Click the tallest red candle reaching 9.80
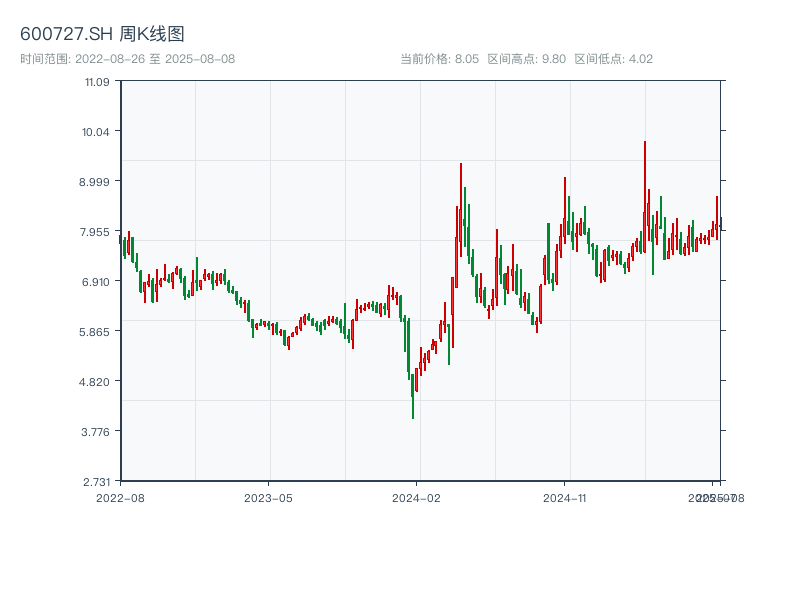Screen dimensions: 800x600 point(645,196)
